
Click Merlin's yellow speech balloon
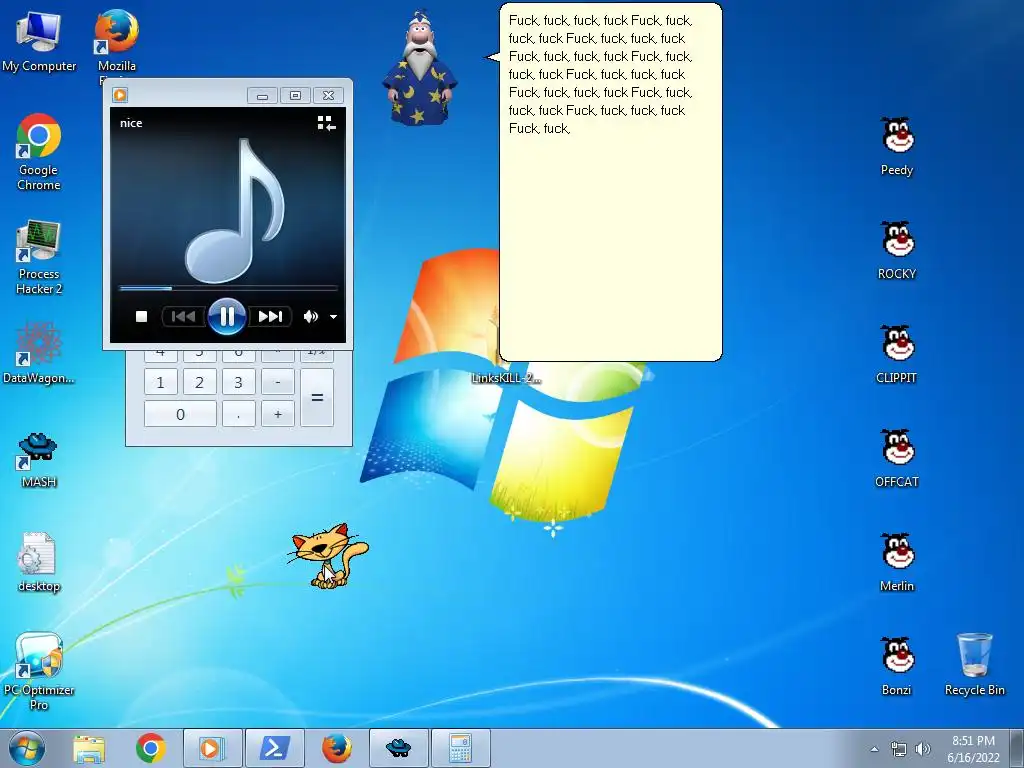(x=611, y=182)
